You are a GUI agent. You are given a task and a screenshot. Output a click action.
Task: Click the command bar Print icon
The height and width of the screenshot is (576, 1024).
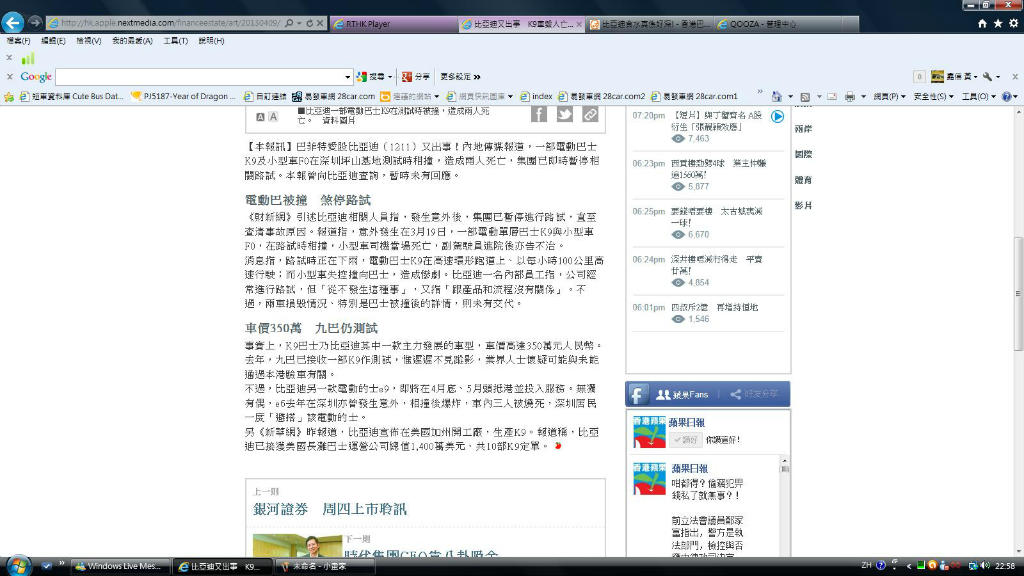coord(850,97)
